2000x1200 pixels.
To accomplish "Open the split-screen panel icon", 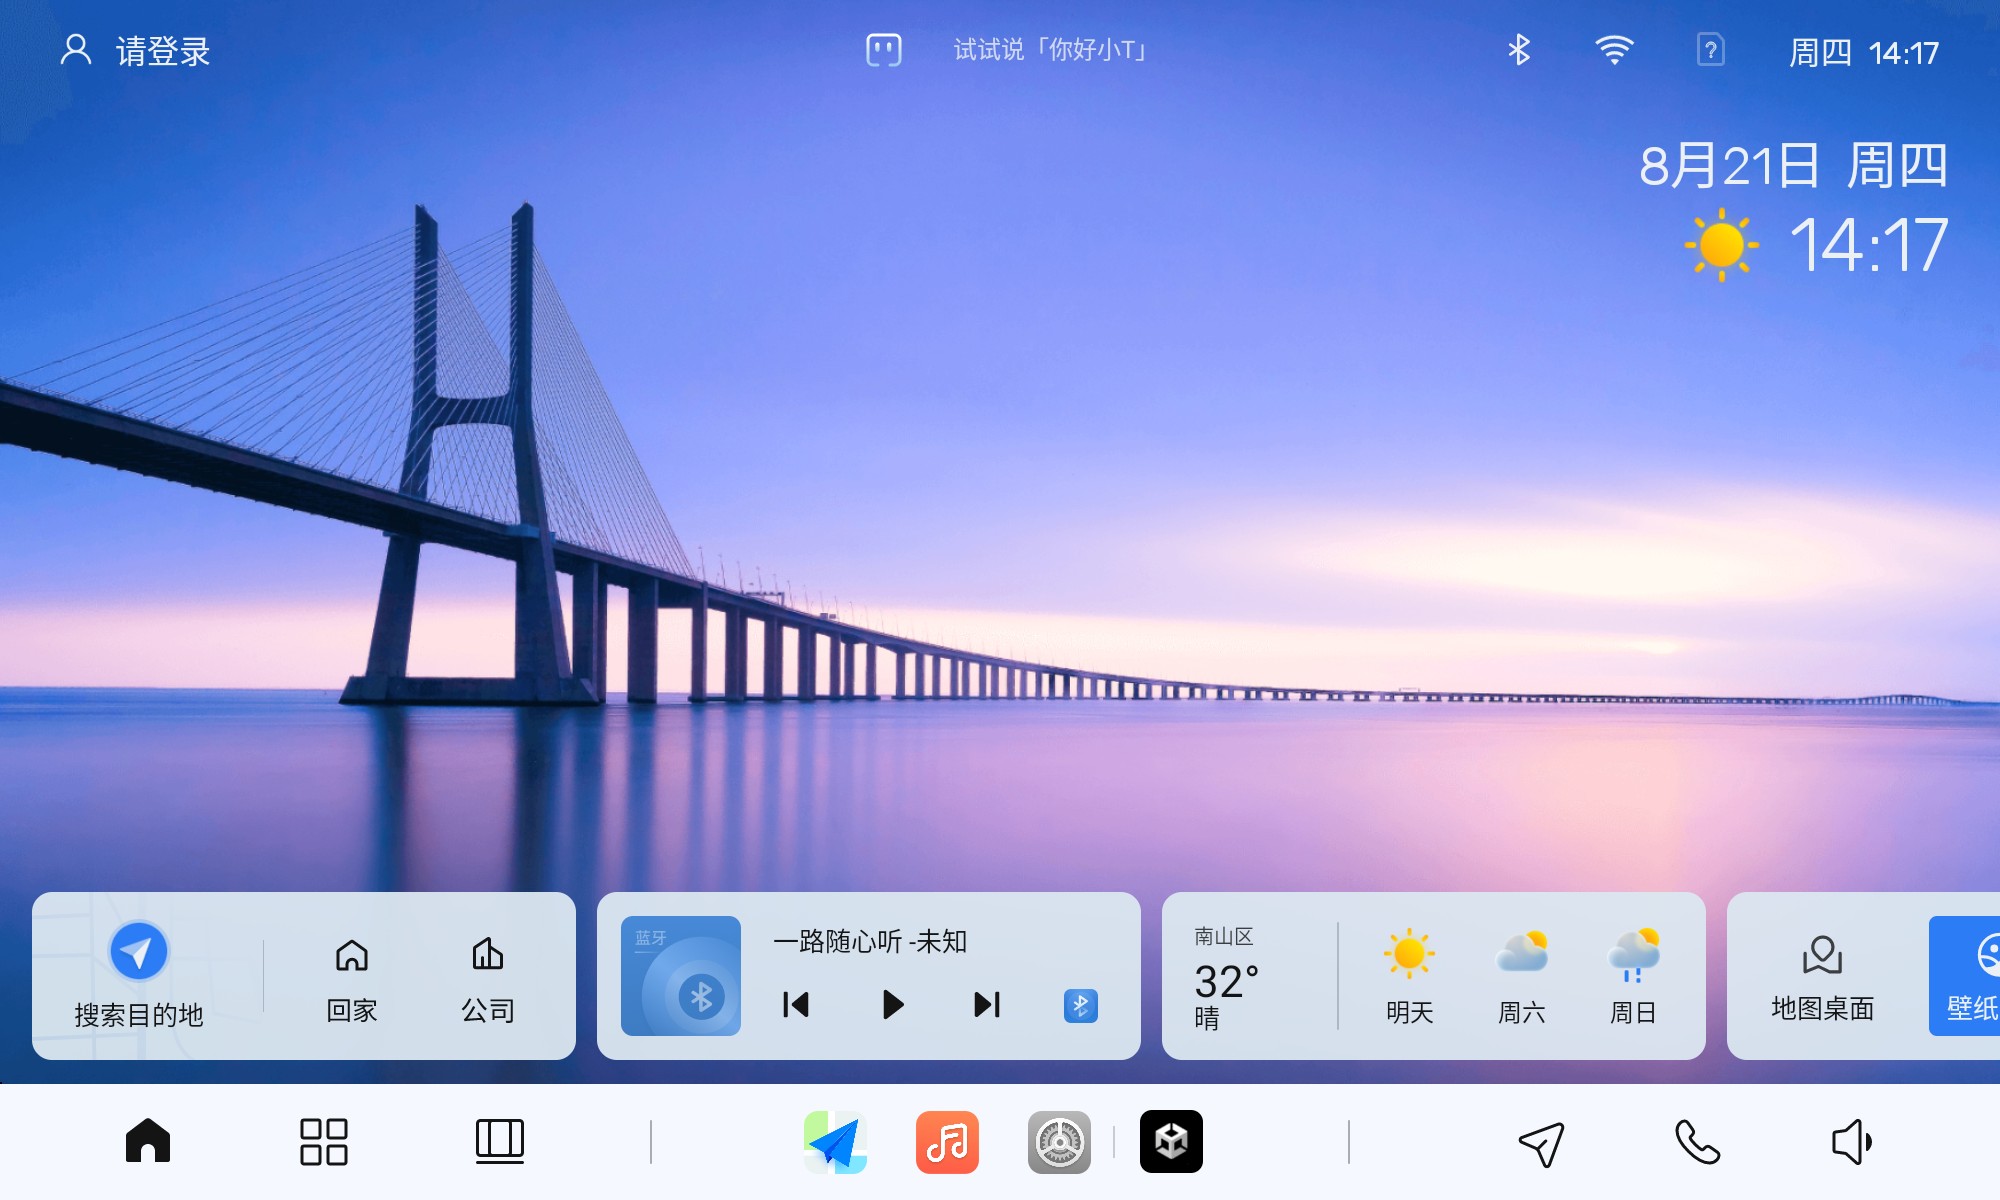I will [x=499, y=1141].
